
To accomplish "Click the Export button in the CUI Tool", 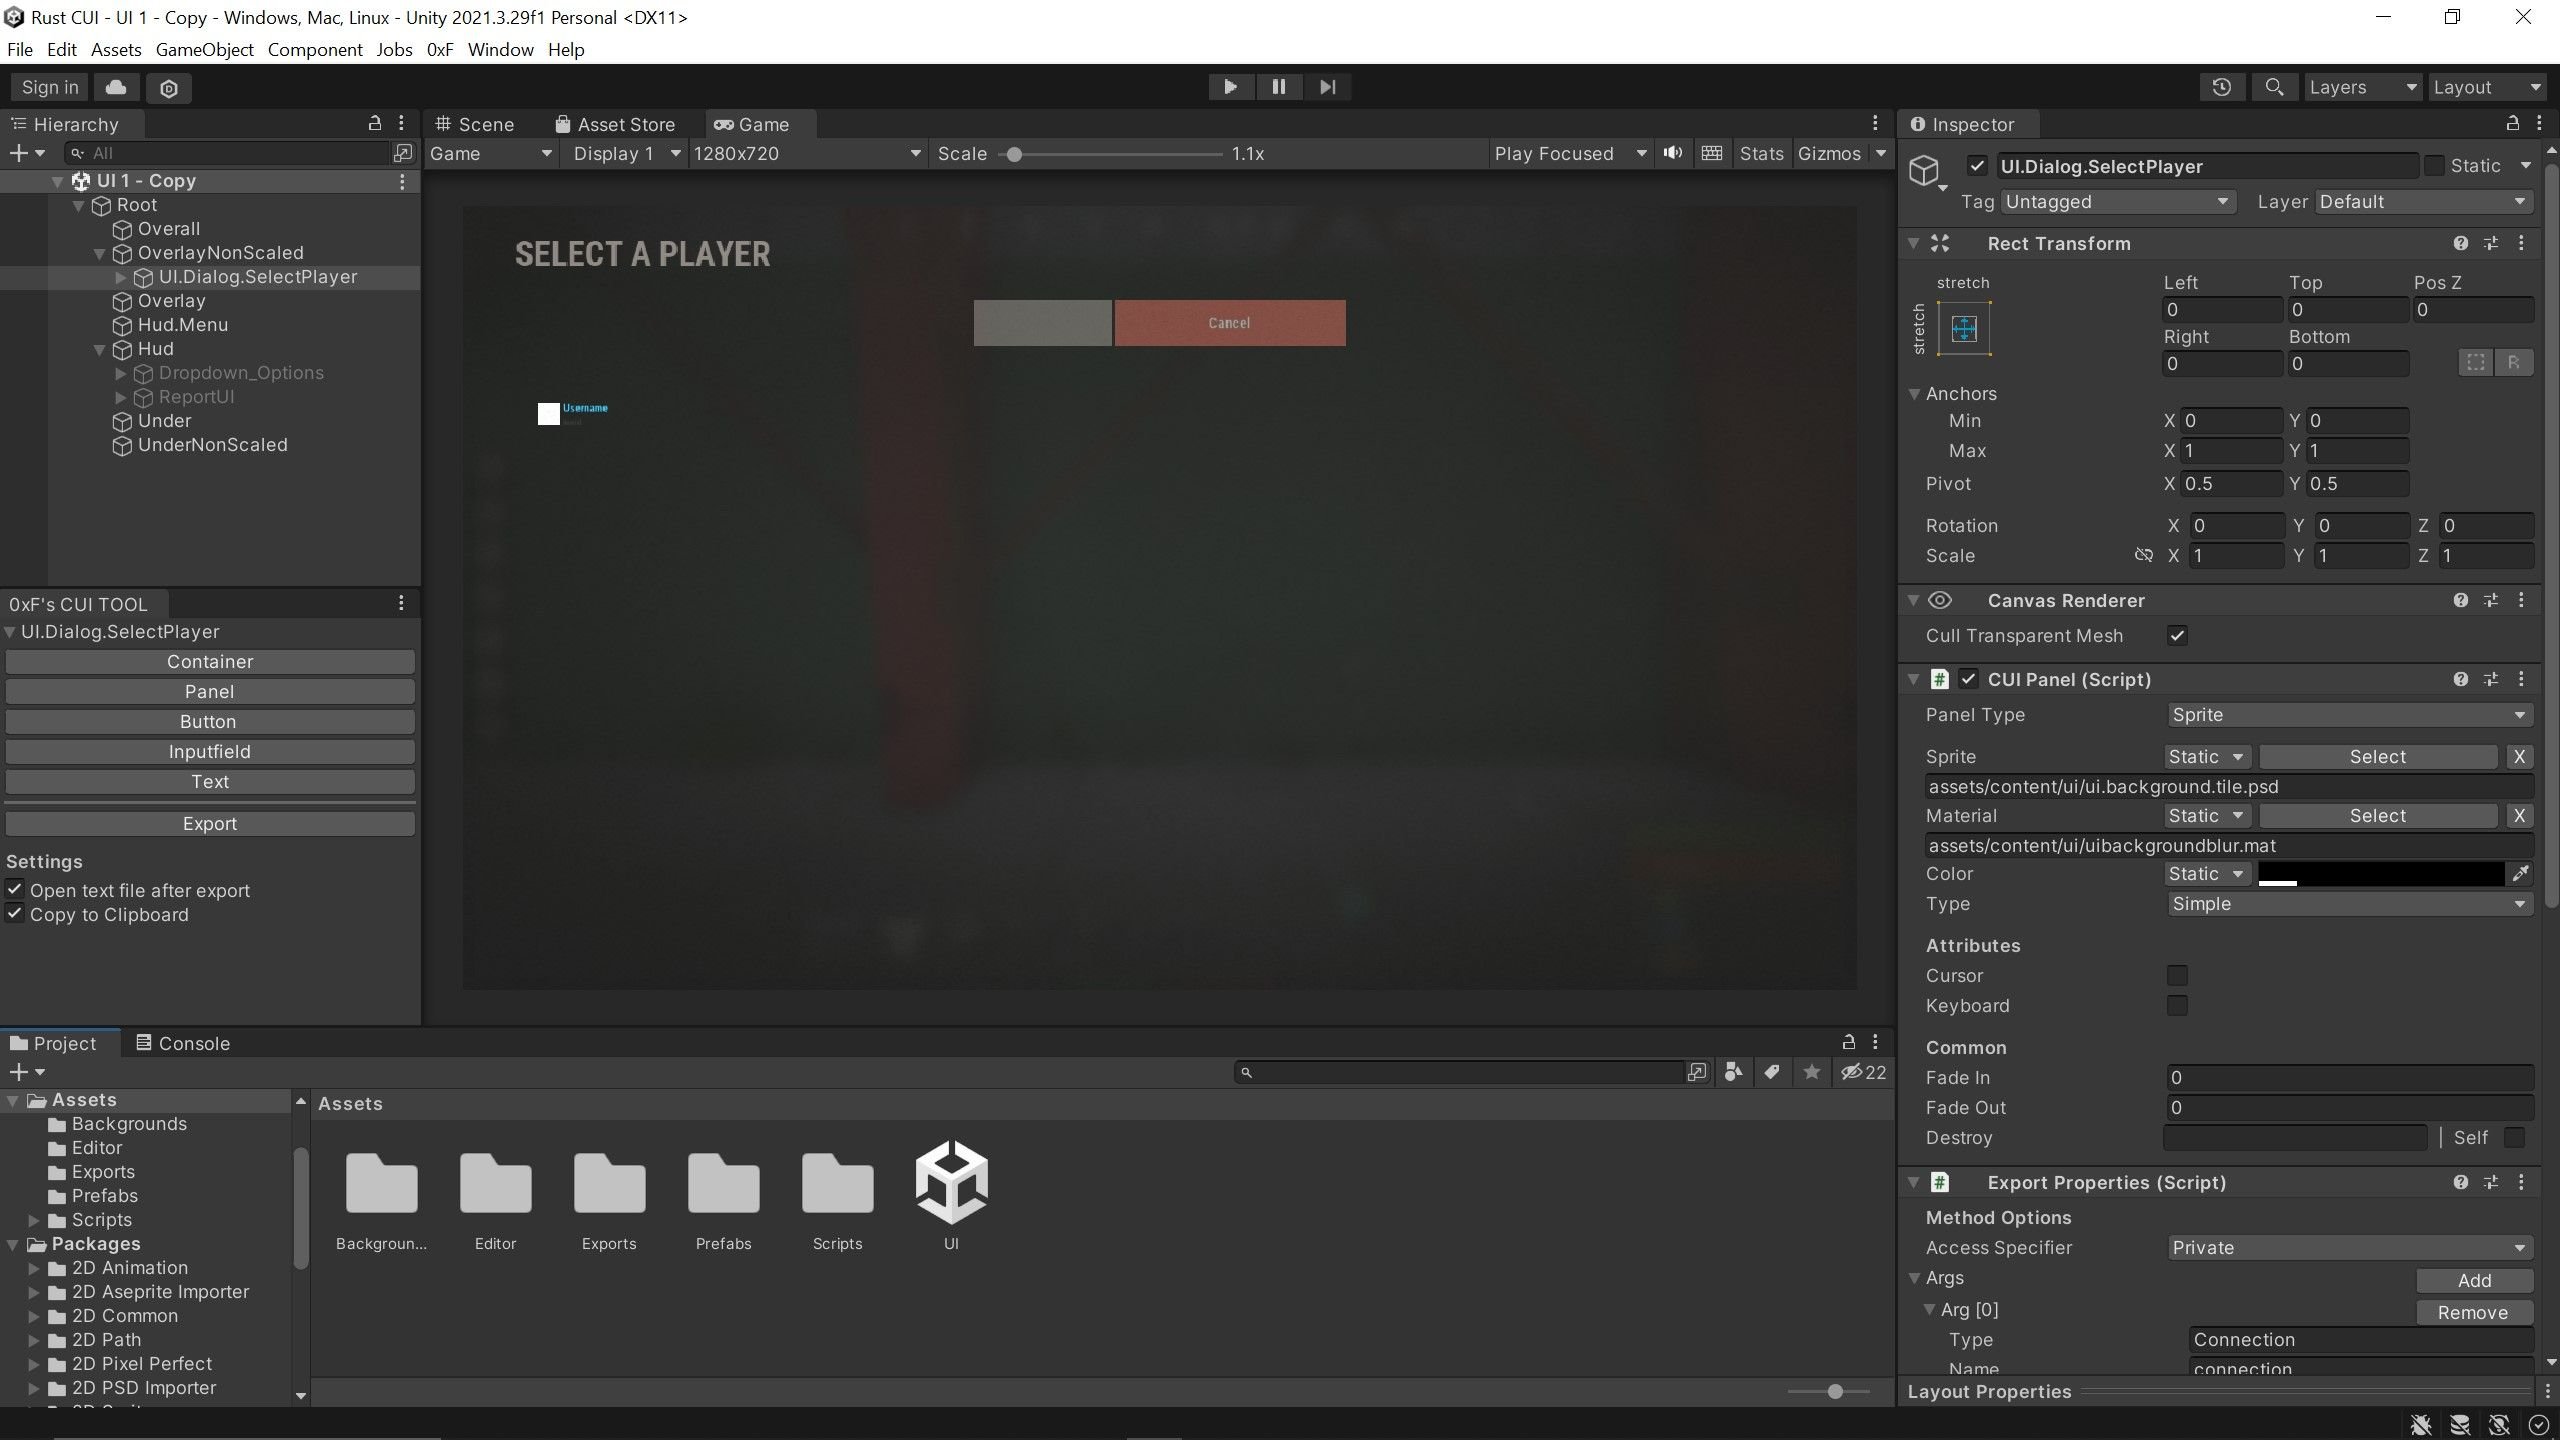I will [x=210, y=824].
